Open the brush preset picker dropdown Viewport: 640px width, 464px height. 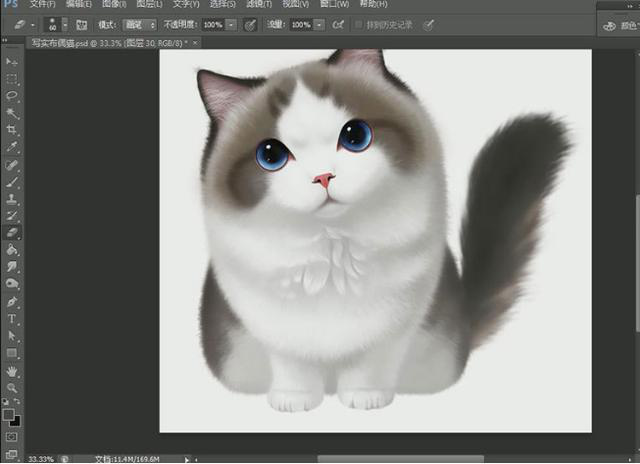pyautogui.click(x=65, y=24)
